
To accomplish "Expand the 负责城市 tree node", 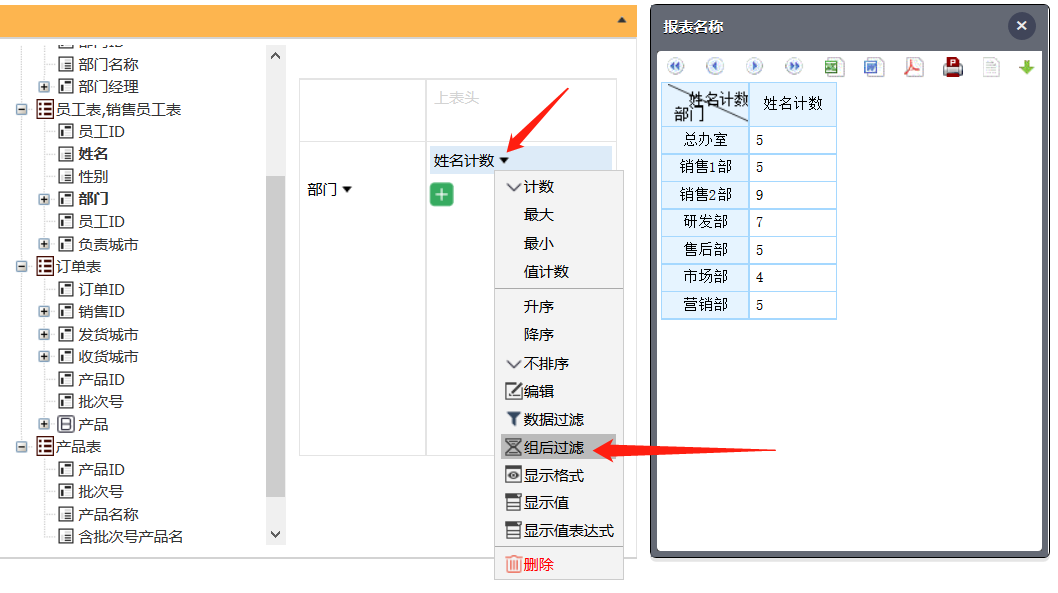I will (x=44, y=244).
